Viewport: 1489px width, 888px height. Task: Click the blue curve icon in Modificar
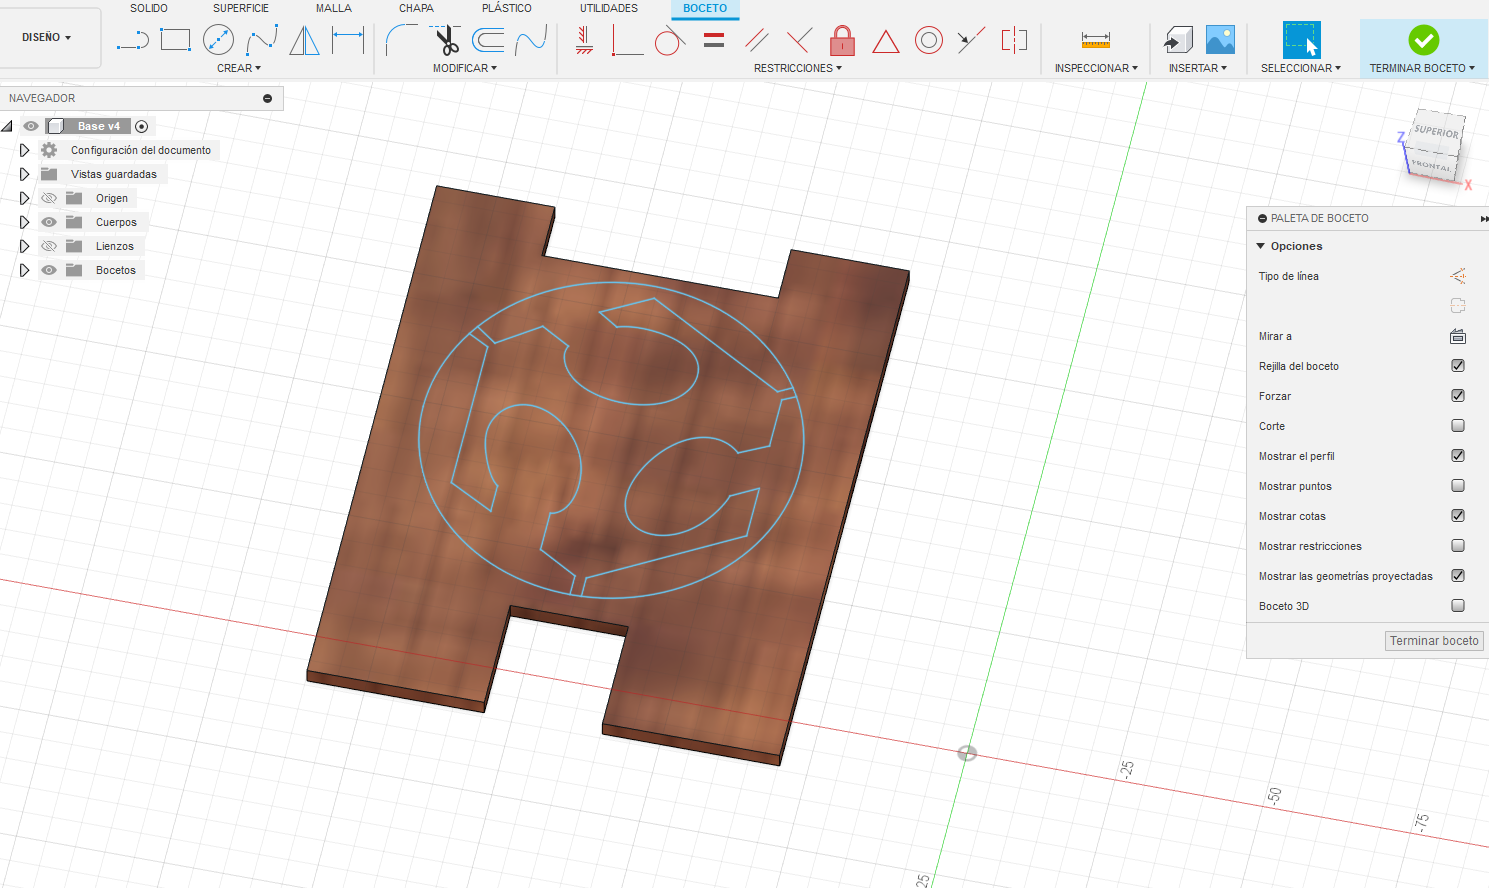click(x=531, y=40)
